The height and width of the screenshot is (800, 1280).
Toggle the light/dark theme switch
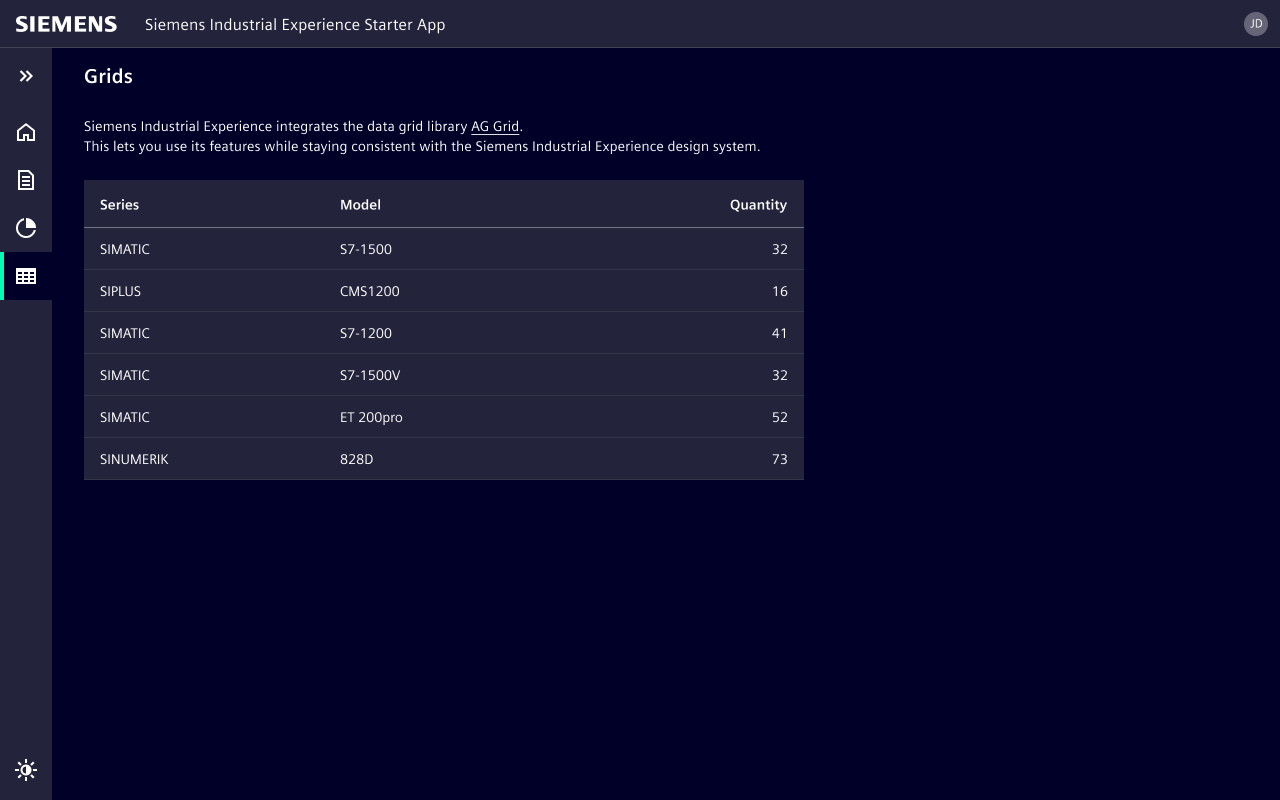26,769
